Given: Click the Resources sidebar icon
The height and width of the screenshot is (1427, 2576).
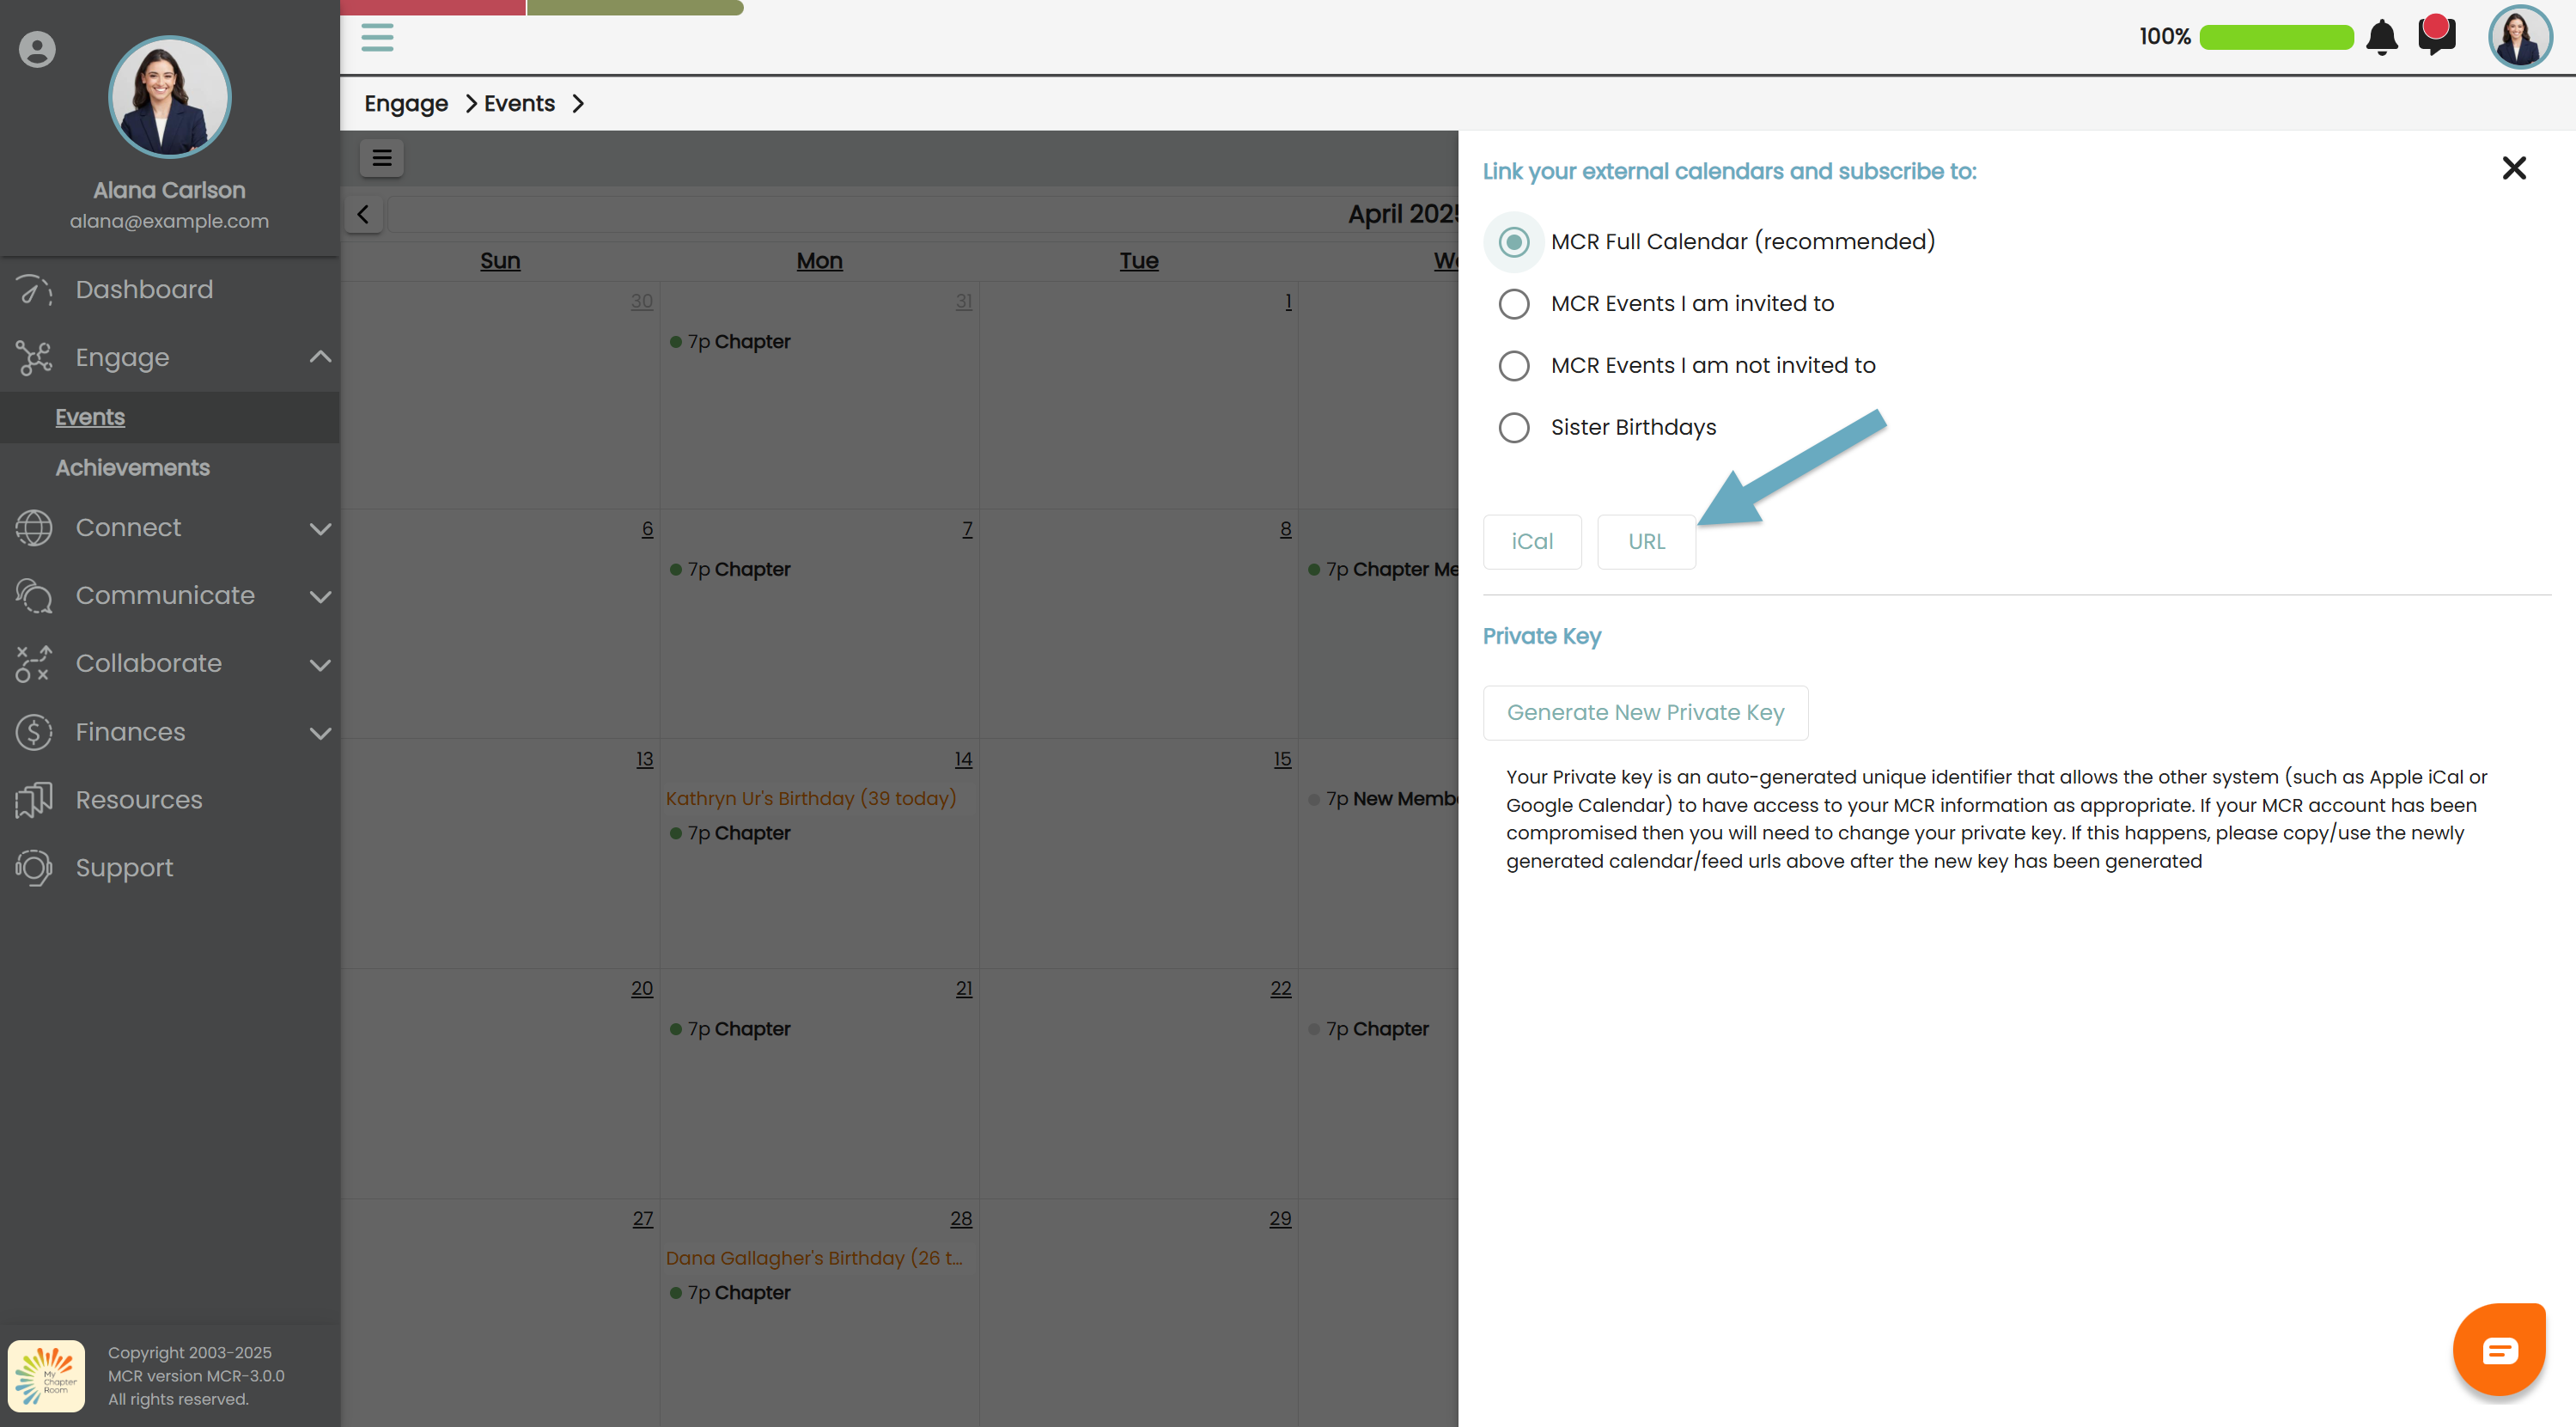Looking at the screenshot, I should click(x=34, y=800).
